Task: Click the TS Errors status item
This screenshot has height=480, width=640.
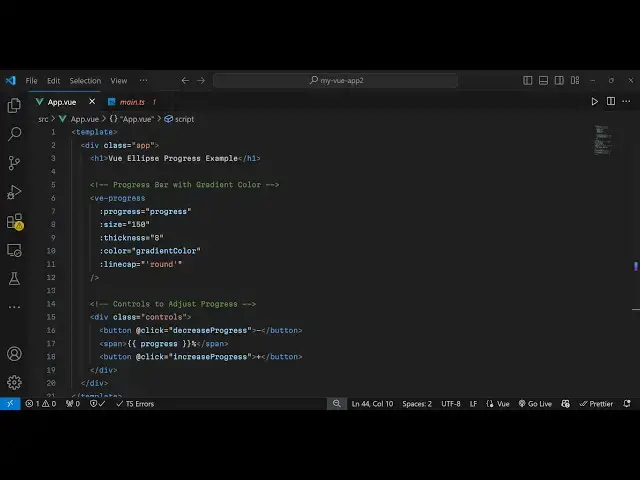Action: pos(135,404)
